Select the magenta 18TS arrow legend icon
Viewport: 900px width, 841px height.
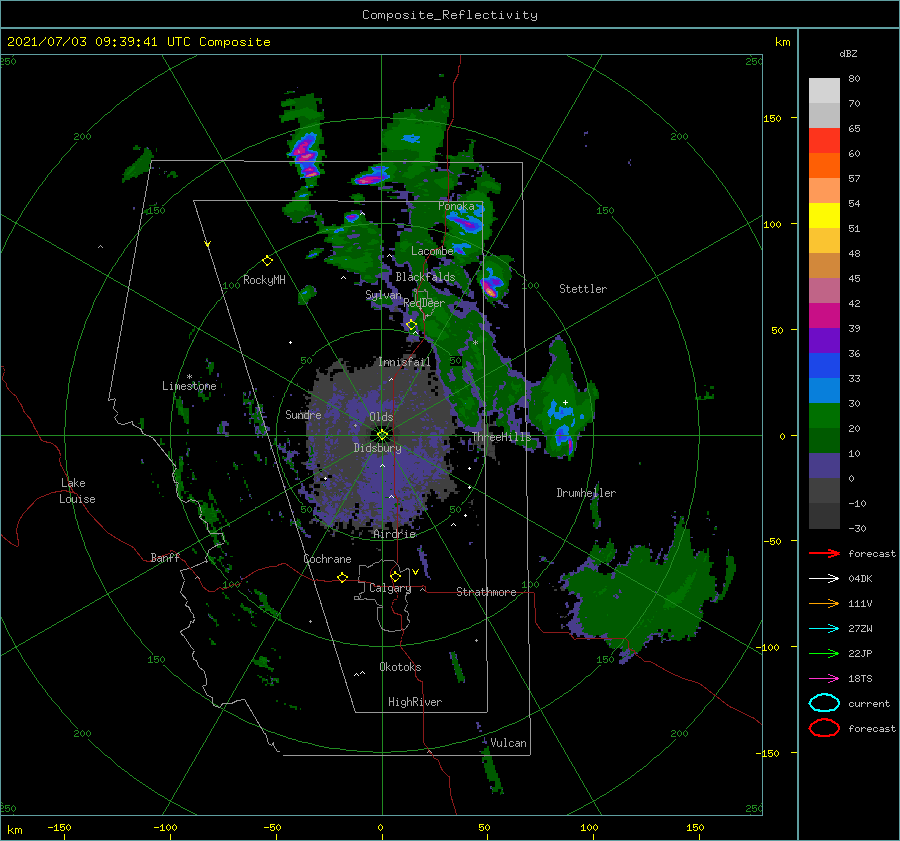[824, 679]
